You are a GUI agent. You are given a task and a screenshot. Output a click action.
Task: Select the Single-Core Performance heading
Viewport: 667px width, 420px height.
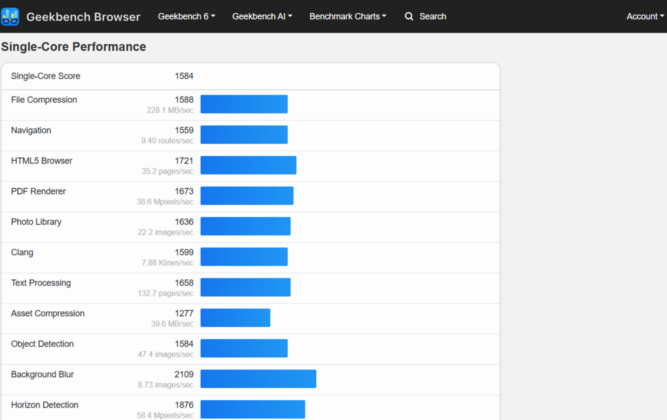click(74, 47)
